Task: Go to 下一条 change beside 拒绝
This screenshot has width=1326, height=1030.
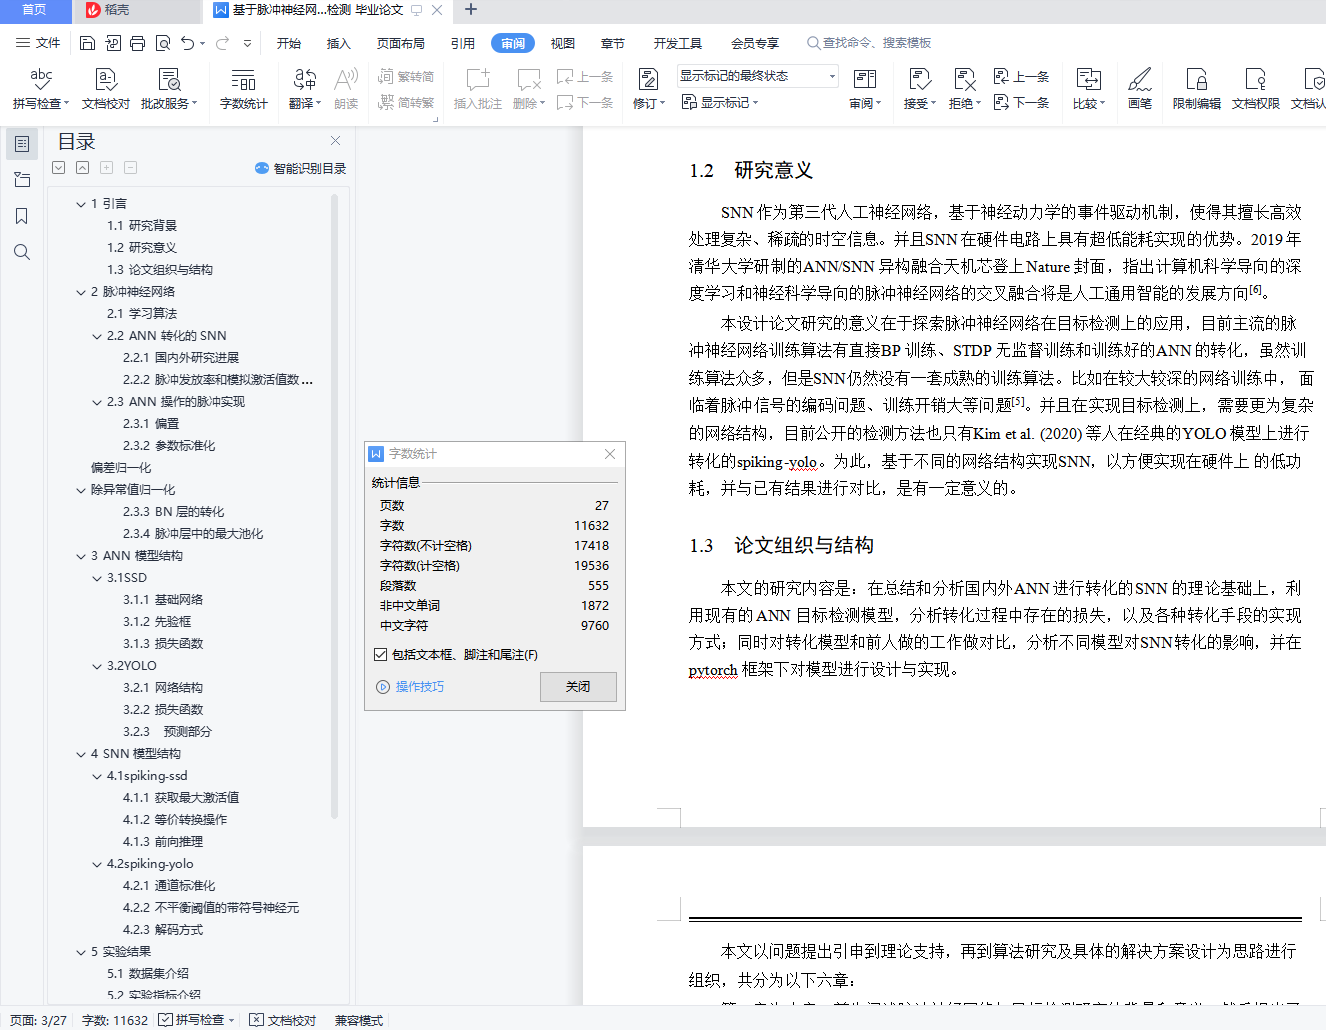Action: (x=1022, y=102)
